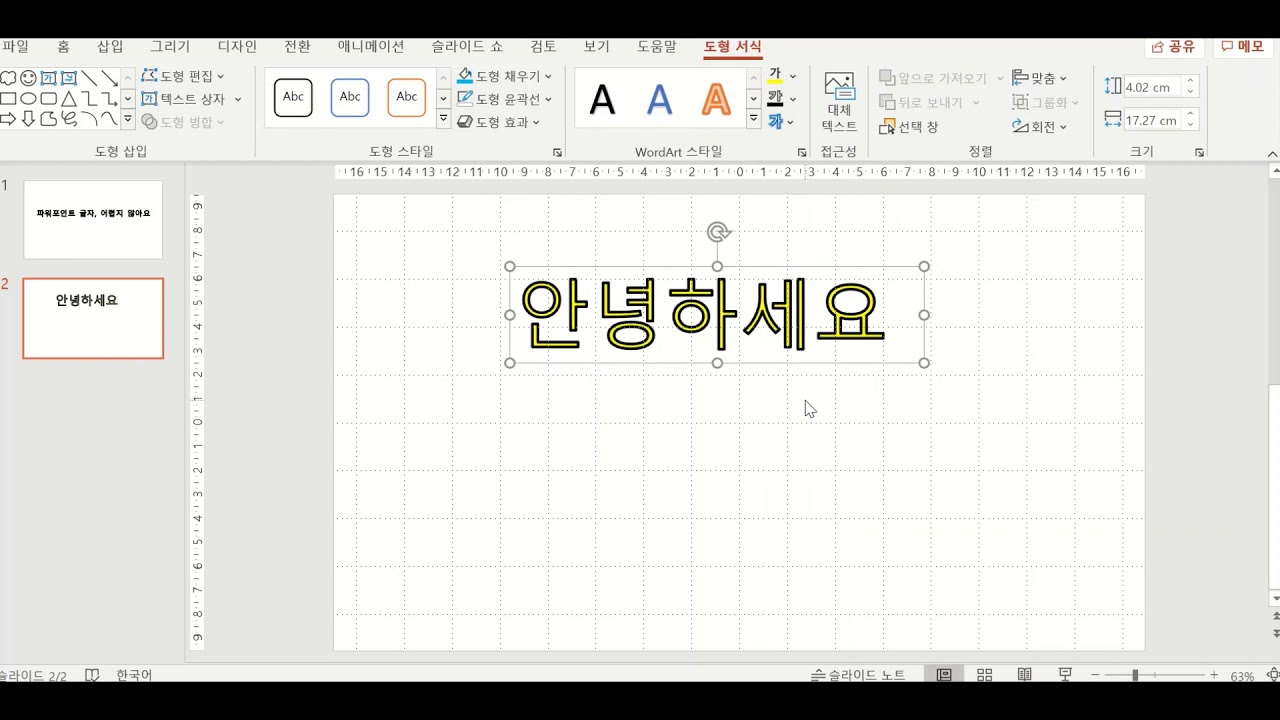Open 도형 편집 dropdown
Viewport: 1280px width, 720px height.
(x=183, y=76)
